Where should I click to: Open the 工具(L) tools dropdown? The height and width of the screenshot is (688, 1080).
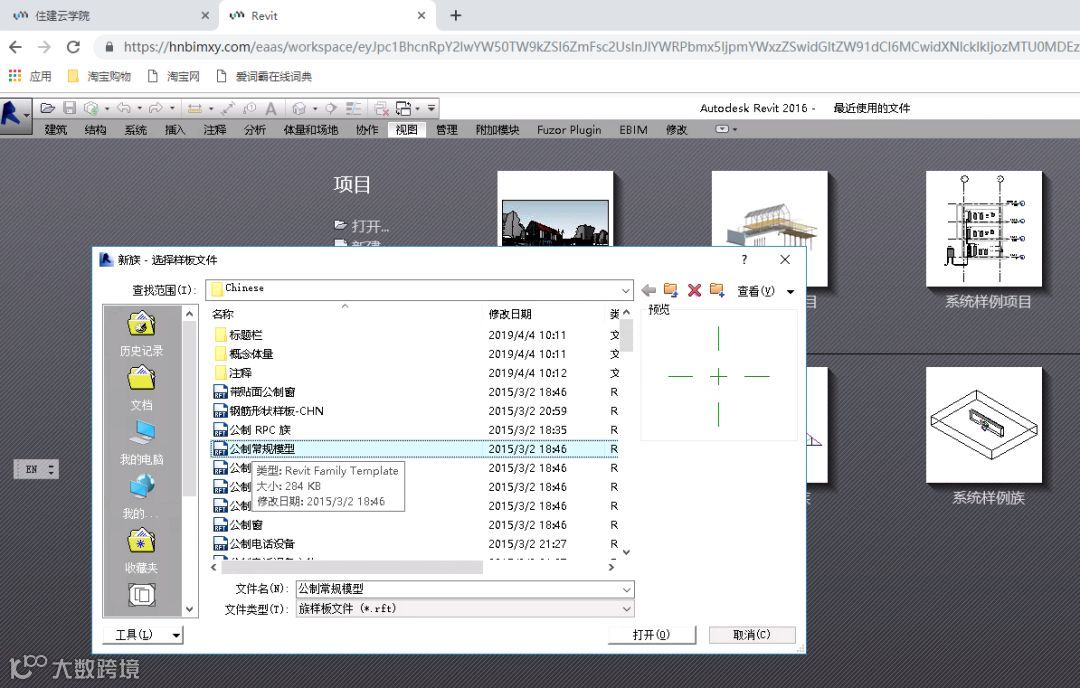143,634
